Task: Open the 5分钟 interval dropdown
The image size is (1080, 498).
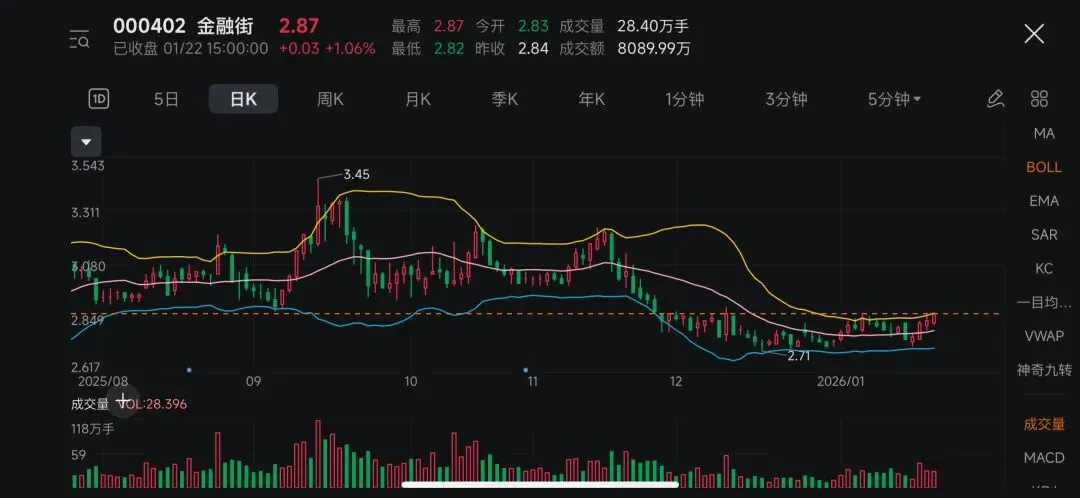Action: (894, 99)
